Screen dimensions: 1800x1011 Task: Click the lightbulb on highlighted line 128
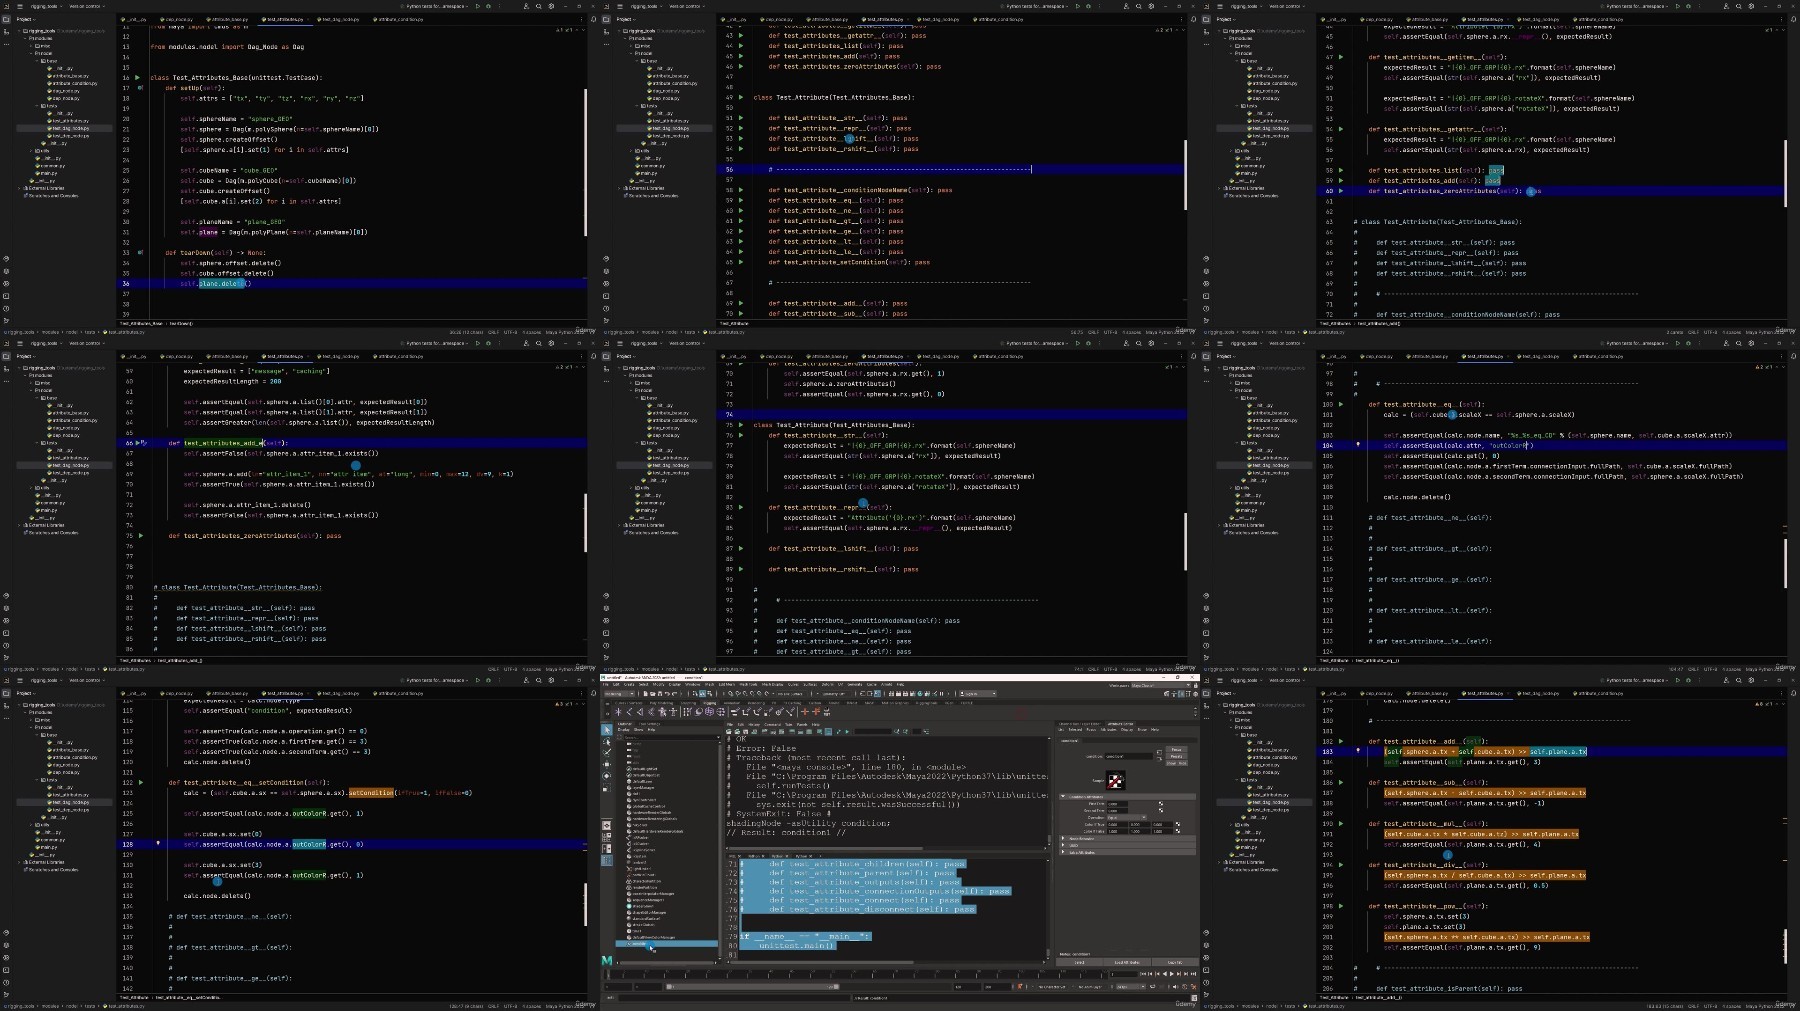coord(158,843)
